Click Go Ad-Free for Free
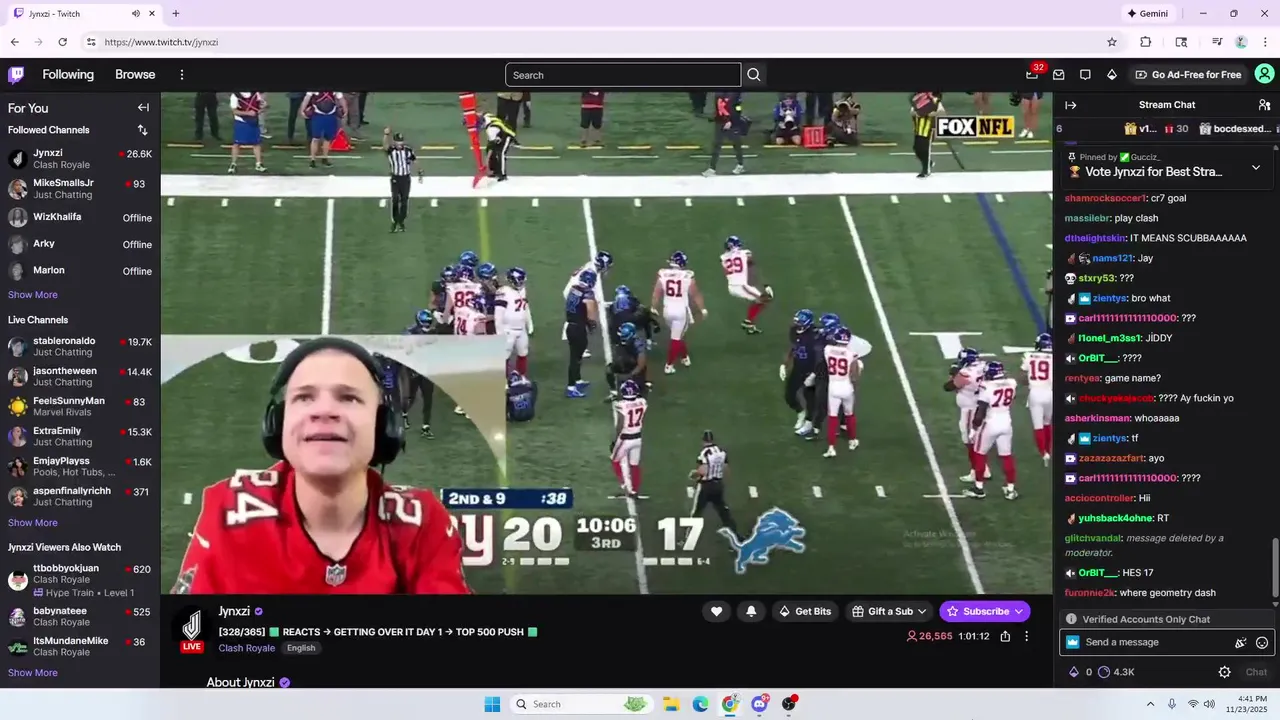This screenshot has height=720, width=1280. [x=1188, y=75]
